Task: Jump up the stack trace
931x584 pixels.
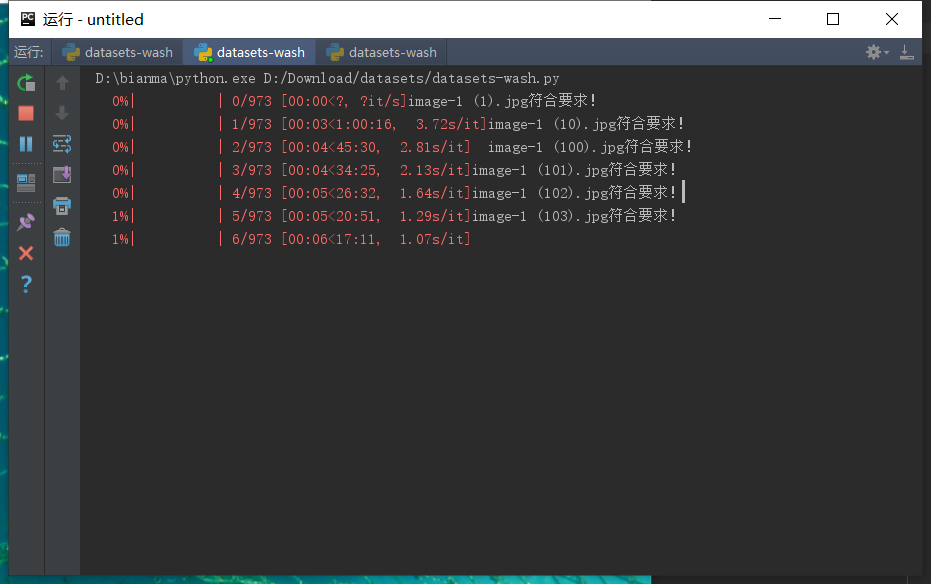Action: pyautogui.click(x=61, y=82)
